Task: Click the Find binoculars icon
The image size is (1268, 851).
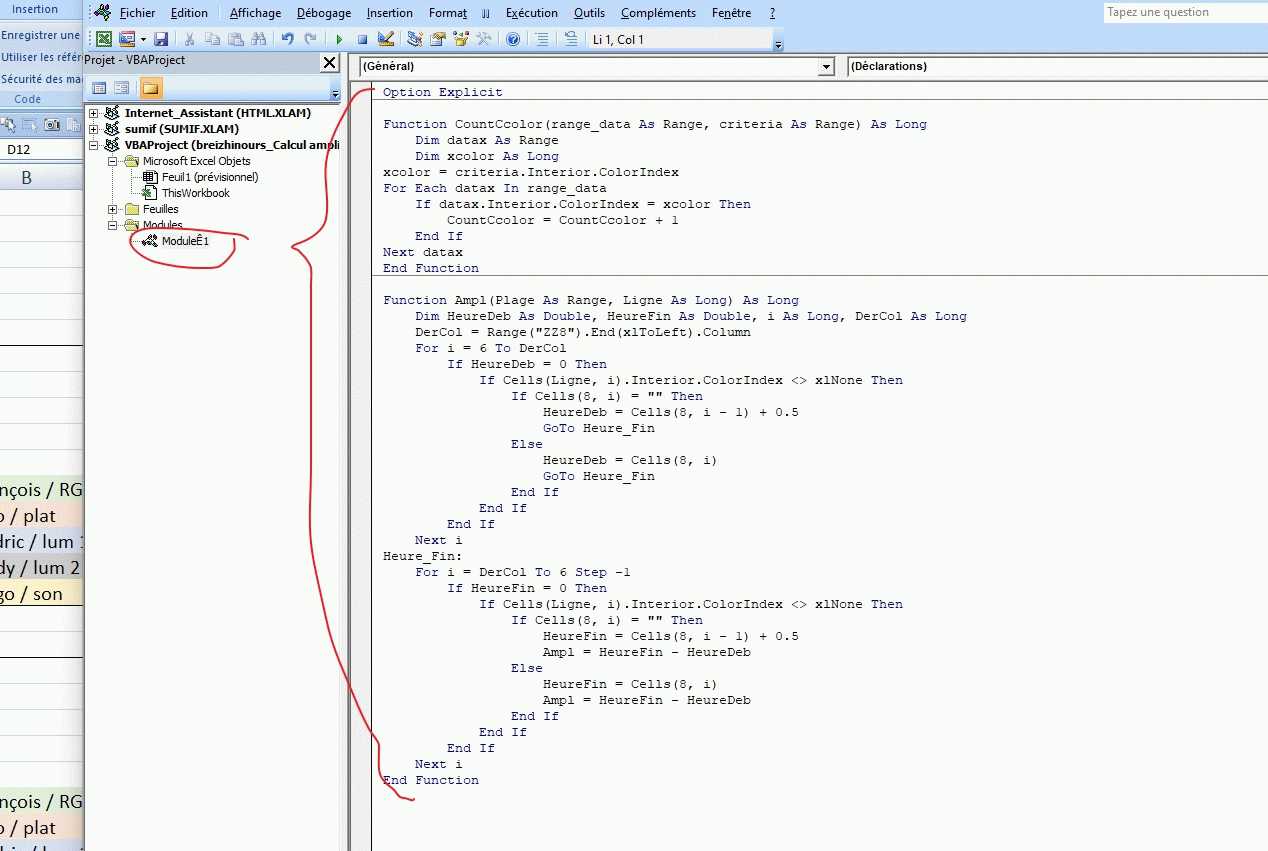Action: pyautogui.click(x=259, y=39)
